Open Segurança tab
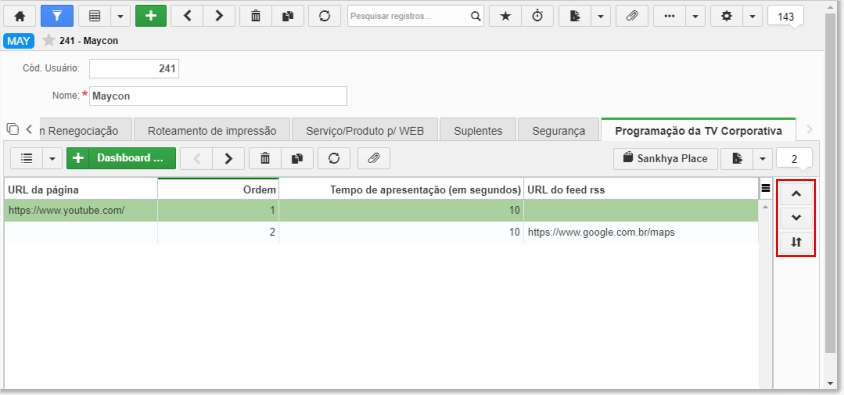This screenshot has width=844, height=395. click(559, 131)
